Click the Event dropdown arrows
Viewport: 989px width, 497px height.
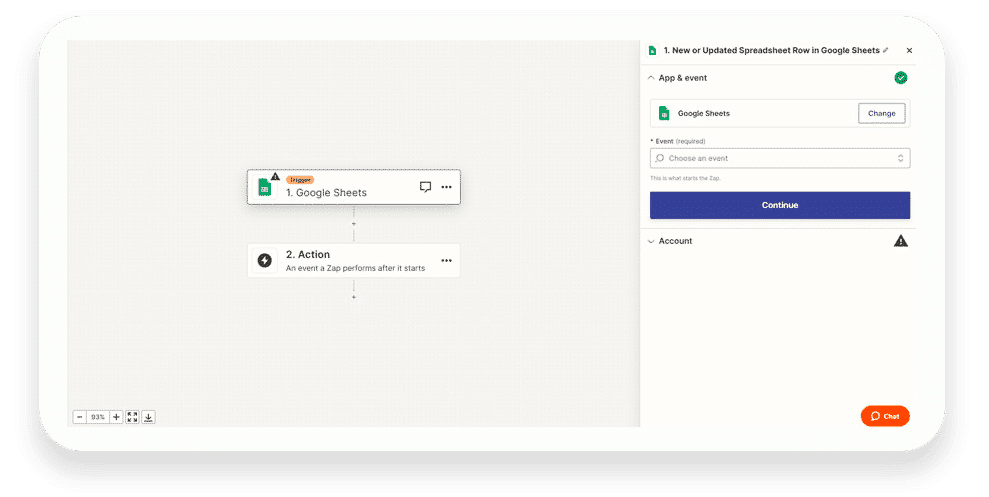point(901,158)
